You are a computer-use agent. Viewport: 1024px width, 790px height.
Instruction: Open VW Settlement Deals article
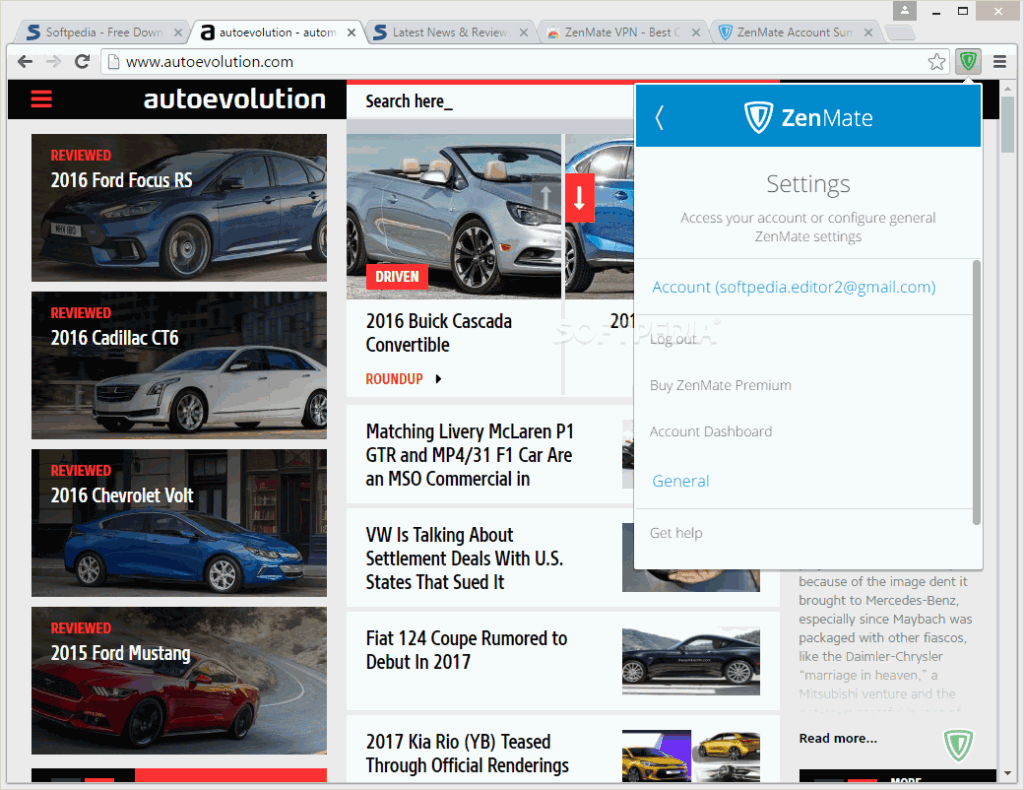click(464, 558)
